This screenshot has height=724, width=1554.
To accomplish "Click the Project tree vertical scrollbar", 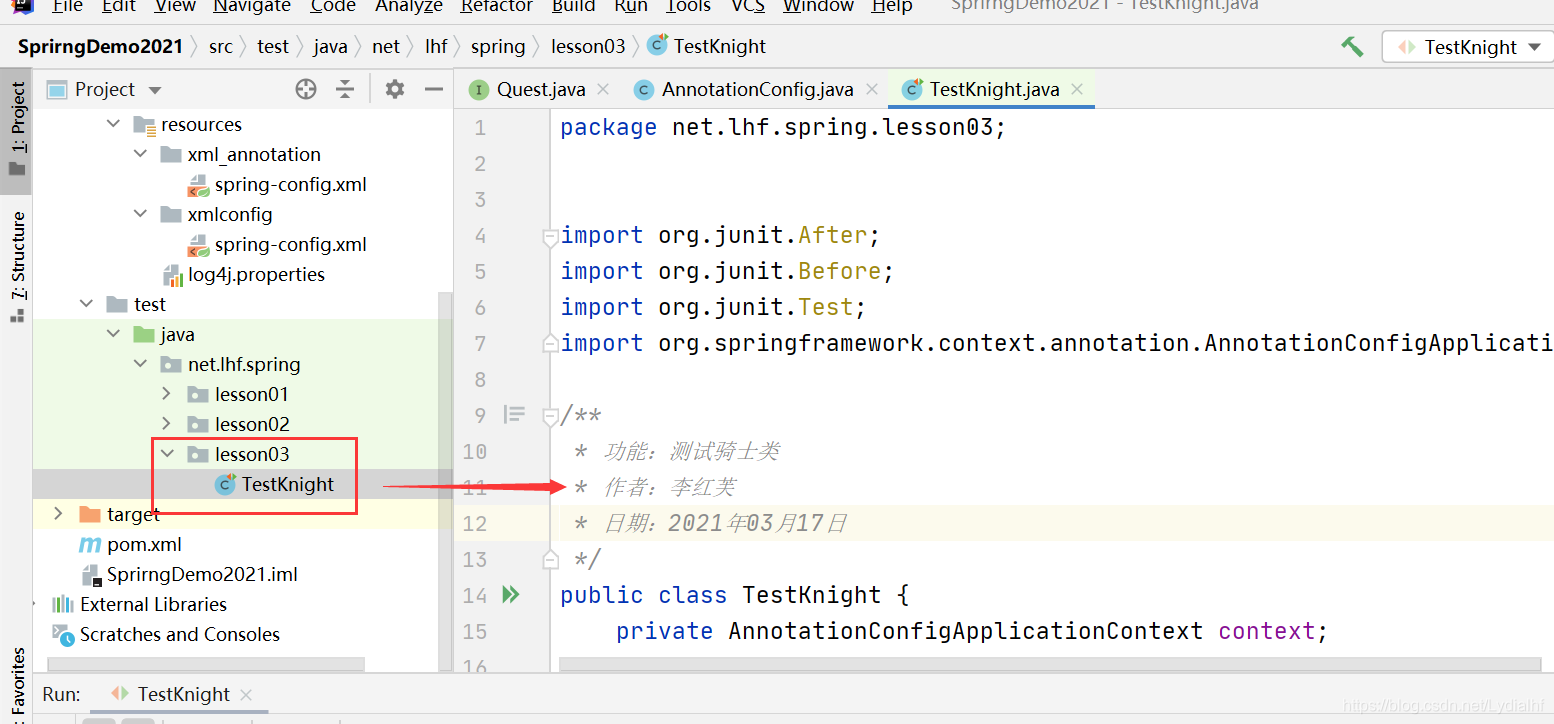I will tap(446, 480).
